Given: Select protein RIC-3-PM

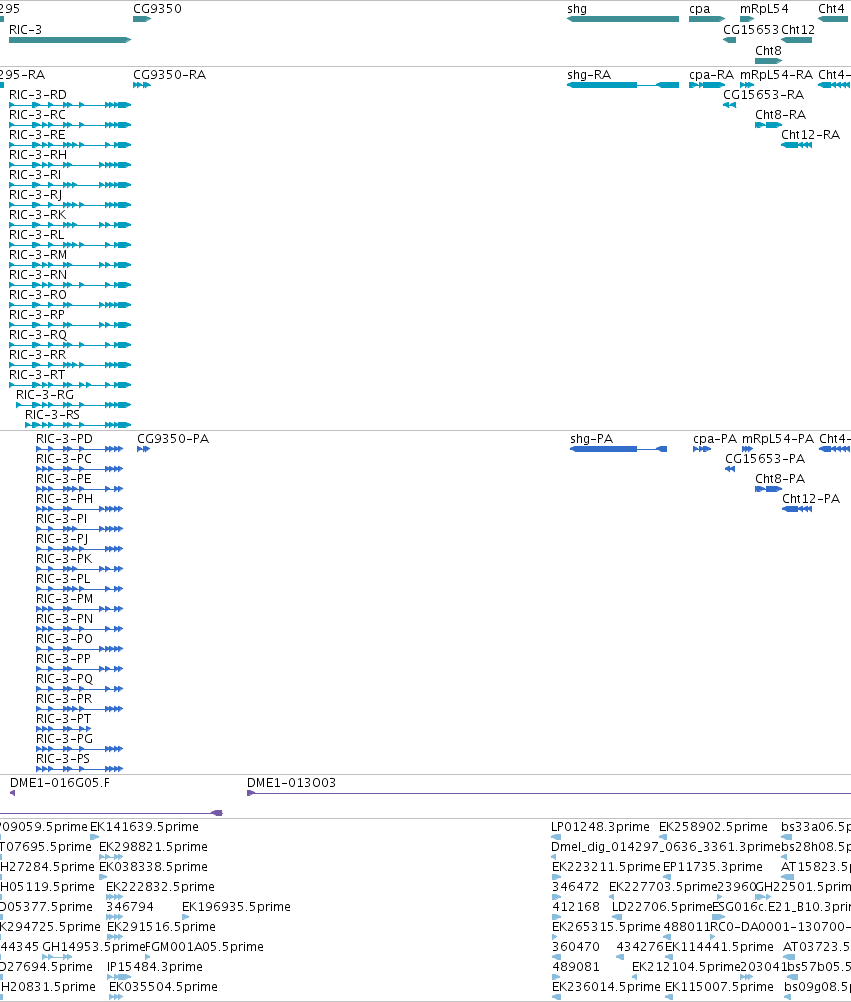Looking at the screenshot, I should click(79, 609).
